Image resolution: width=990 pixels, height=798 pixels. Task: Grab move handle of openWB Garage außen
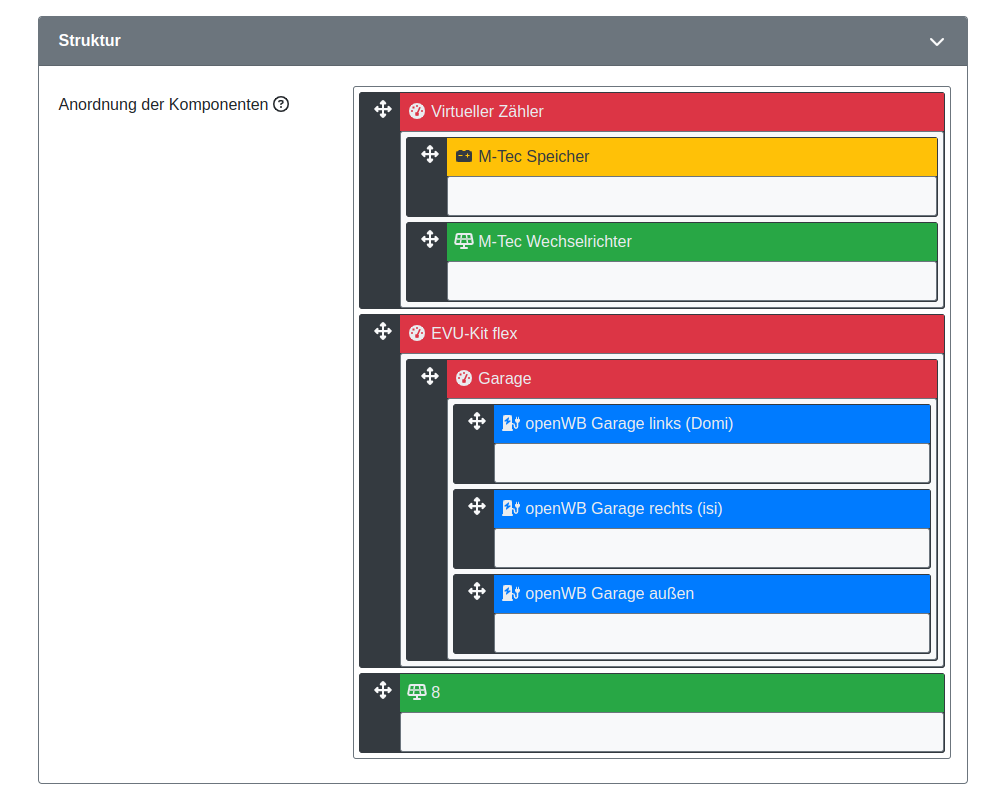(477, 592)
